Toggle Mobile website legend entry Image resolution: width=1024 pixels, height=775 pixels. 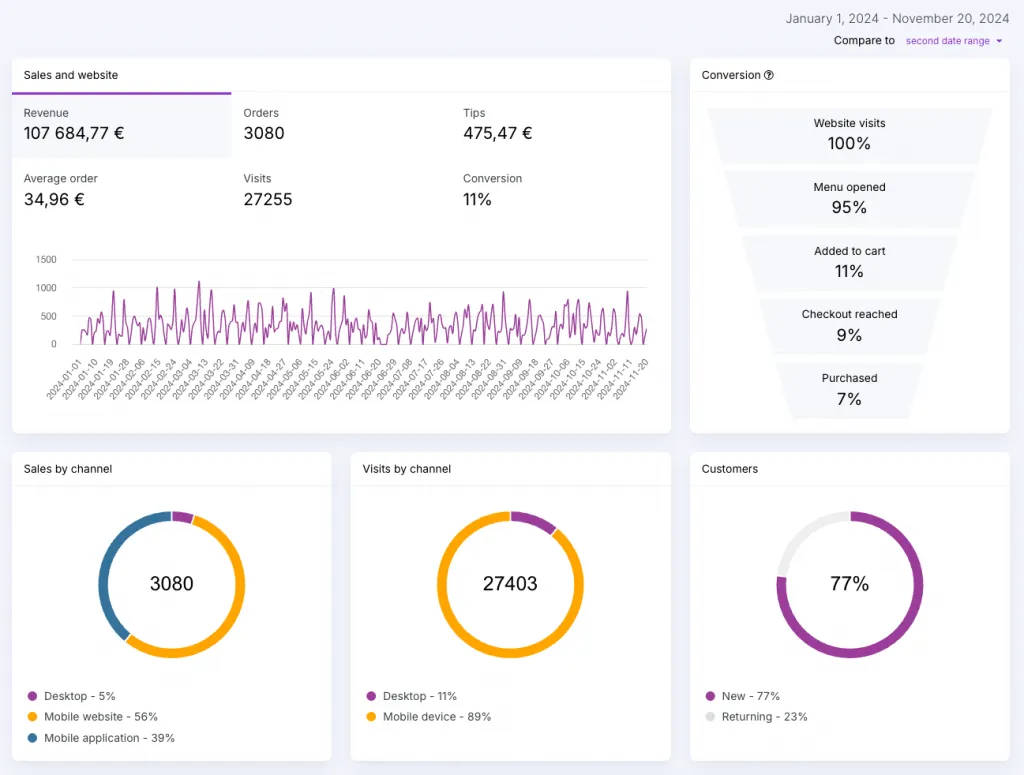click(x=93, y=717)
